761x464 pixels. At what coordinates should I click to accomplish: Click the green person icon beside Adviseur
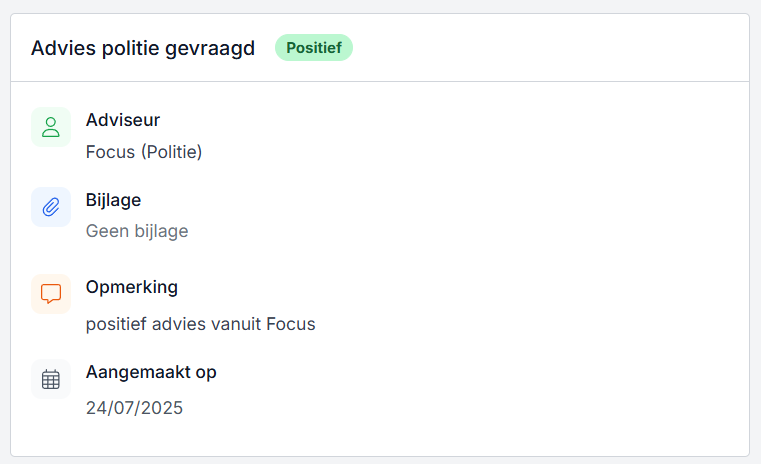[51, 127]
